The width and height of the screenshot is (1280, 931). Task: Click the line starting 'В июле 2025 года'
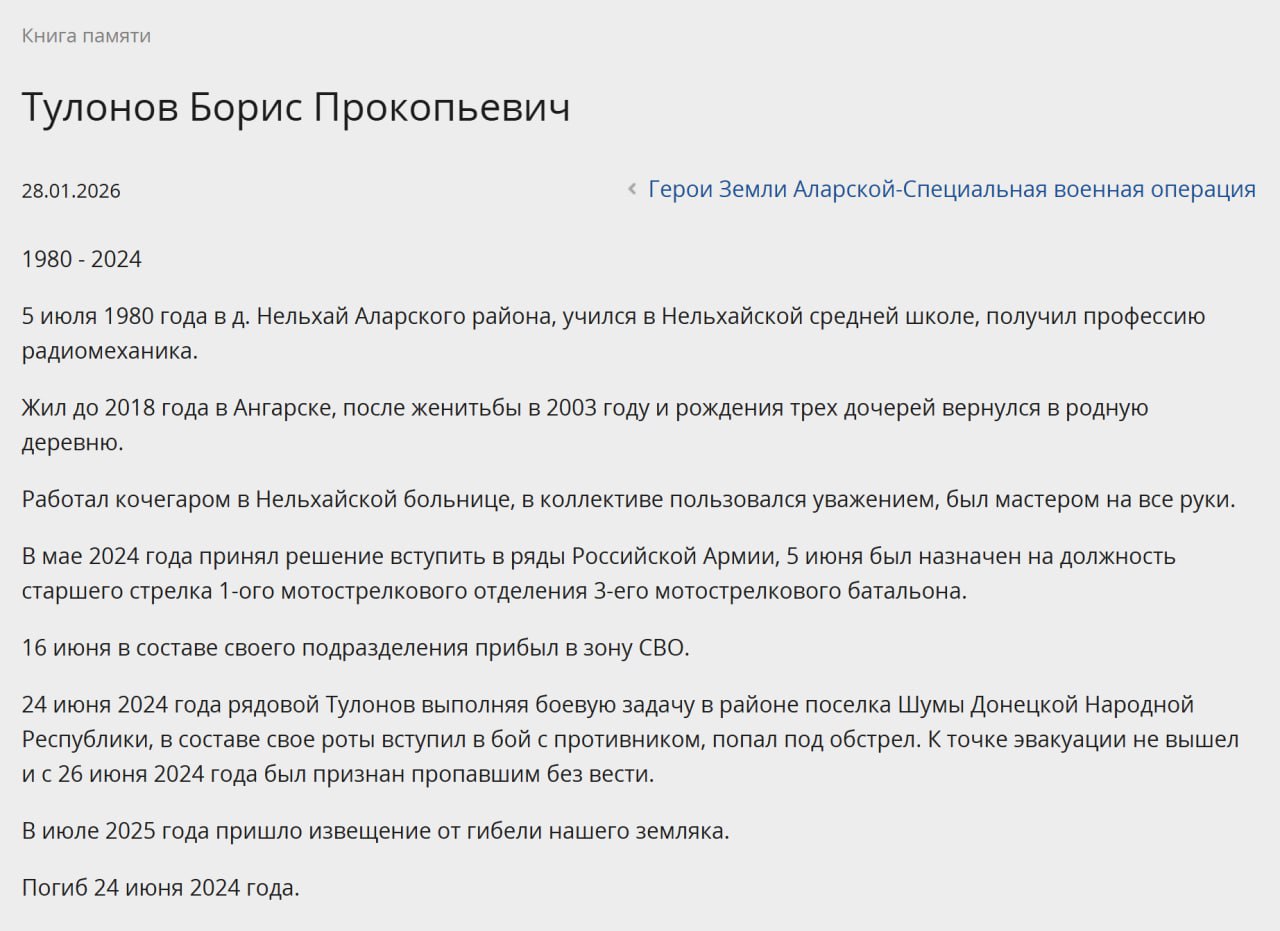[375, 830]
